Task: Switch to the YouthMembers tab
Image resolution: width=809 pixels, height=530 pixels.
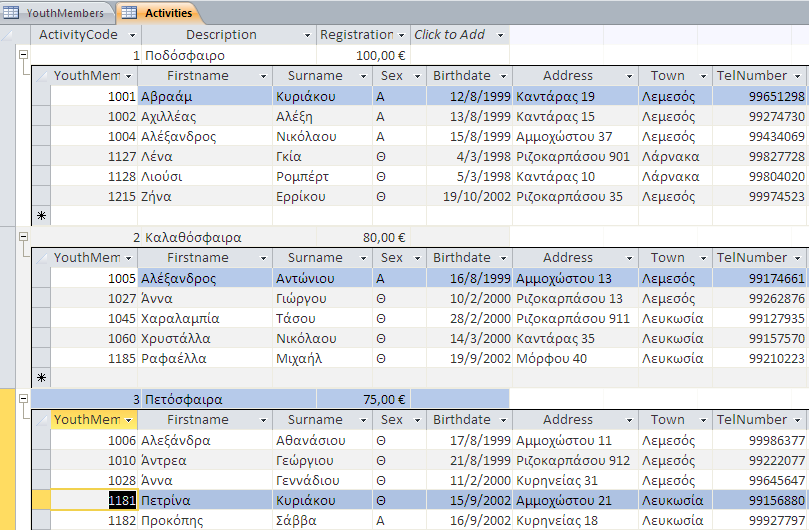Action: pyautogui.click(x=57, y=13)
